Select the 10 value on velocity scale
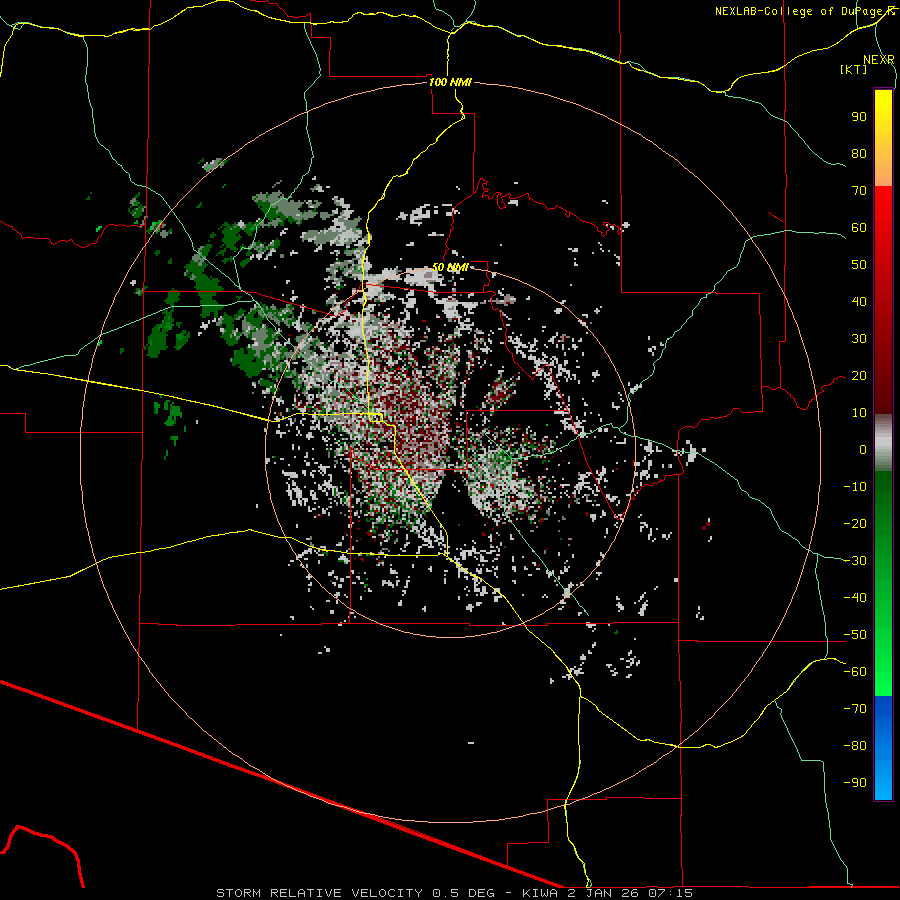This screenshot has height=900, width=900. coord(859,413)
